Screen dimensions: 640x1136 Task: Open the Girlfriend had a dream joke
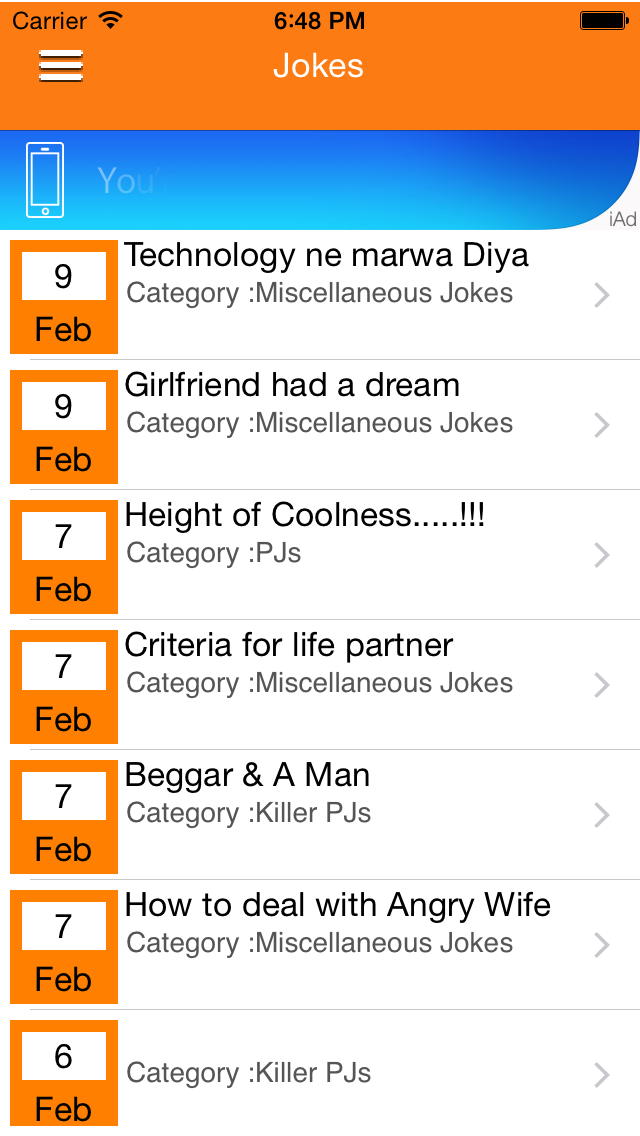(x=292, y=385)
